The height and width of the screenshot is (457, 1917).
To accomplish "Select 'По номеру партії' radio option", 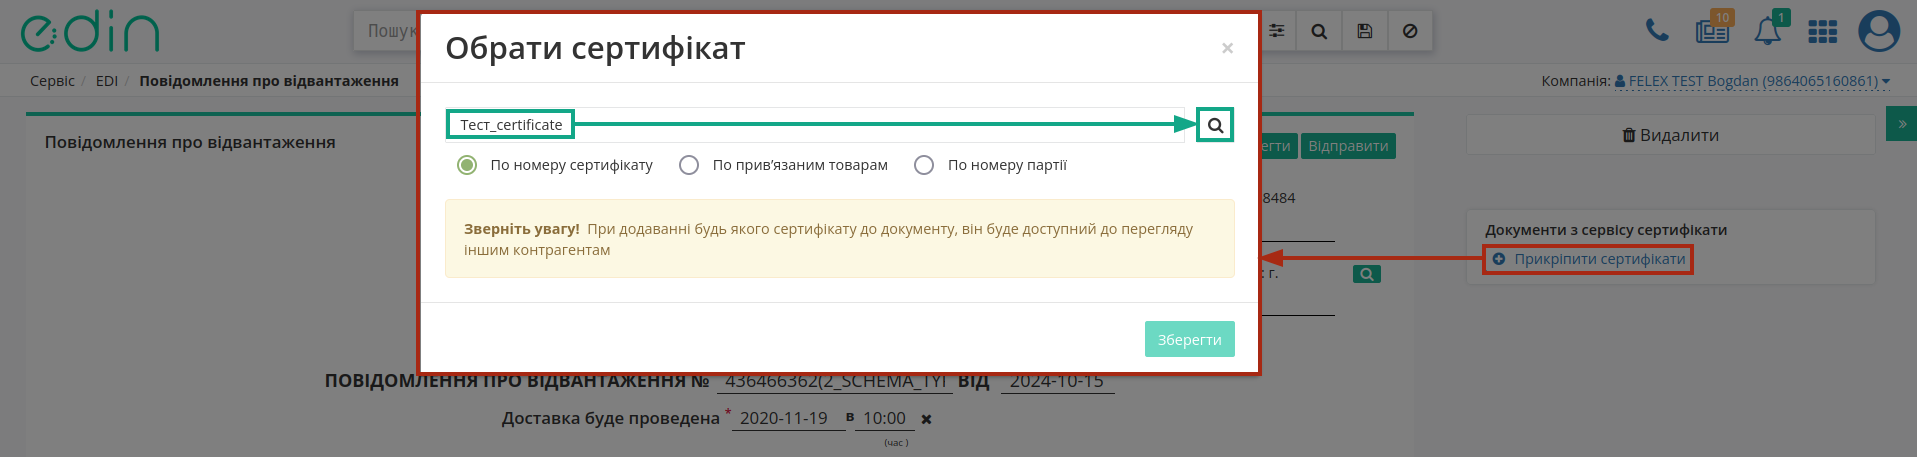I will [924, 165].
